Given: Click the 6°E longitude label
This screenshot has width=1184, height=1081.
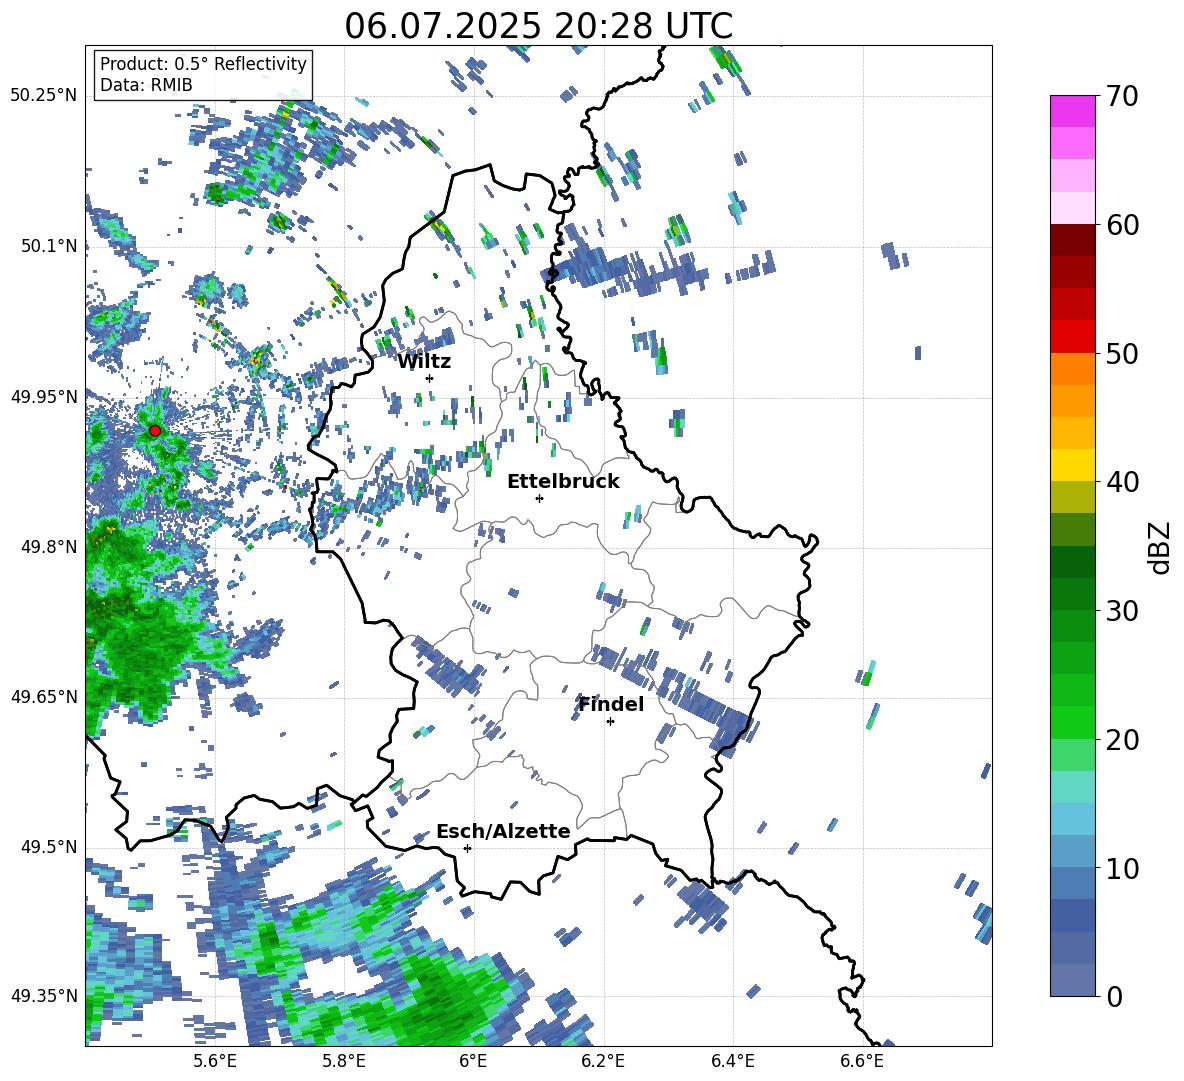Looking at the screenshot, I should [x=473, y=1061].
